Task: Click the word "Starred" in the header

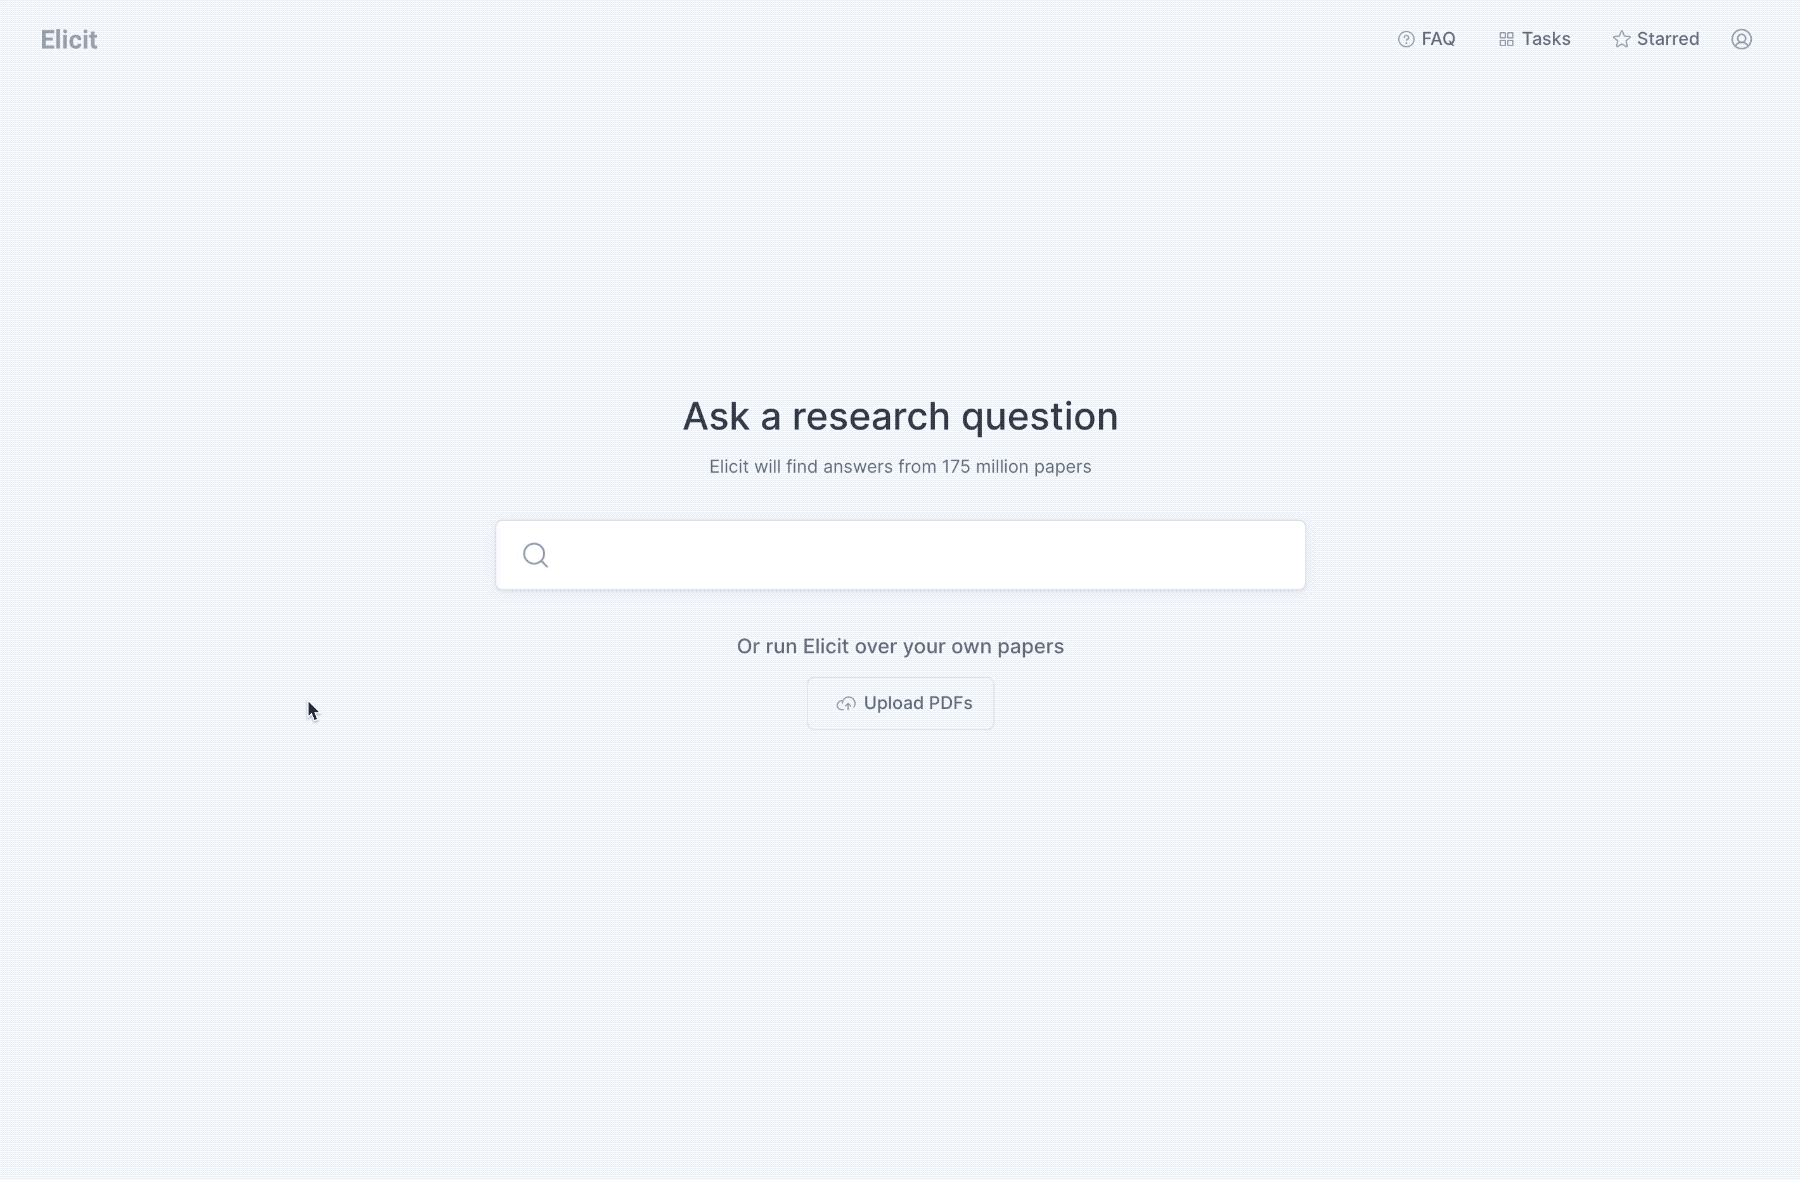Action: [x=1668, y=39]
